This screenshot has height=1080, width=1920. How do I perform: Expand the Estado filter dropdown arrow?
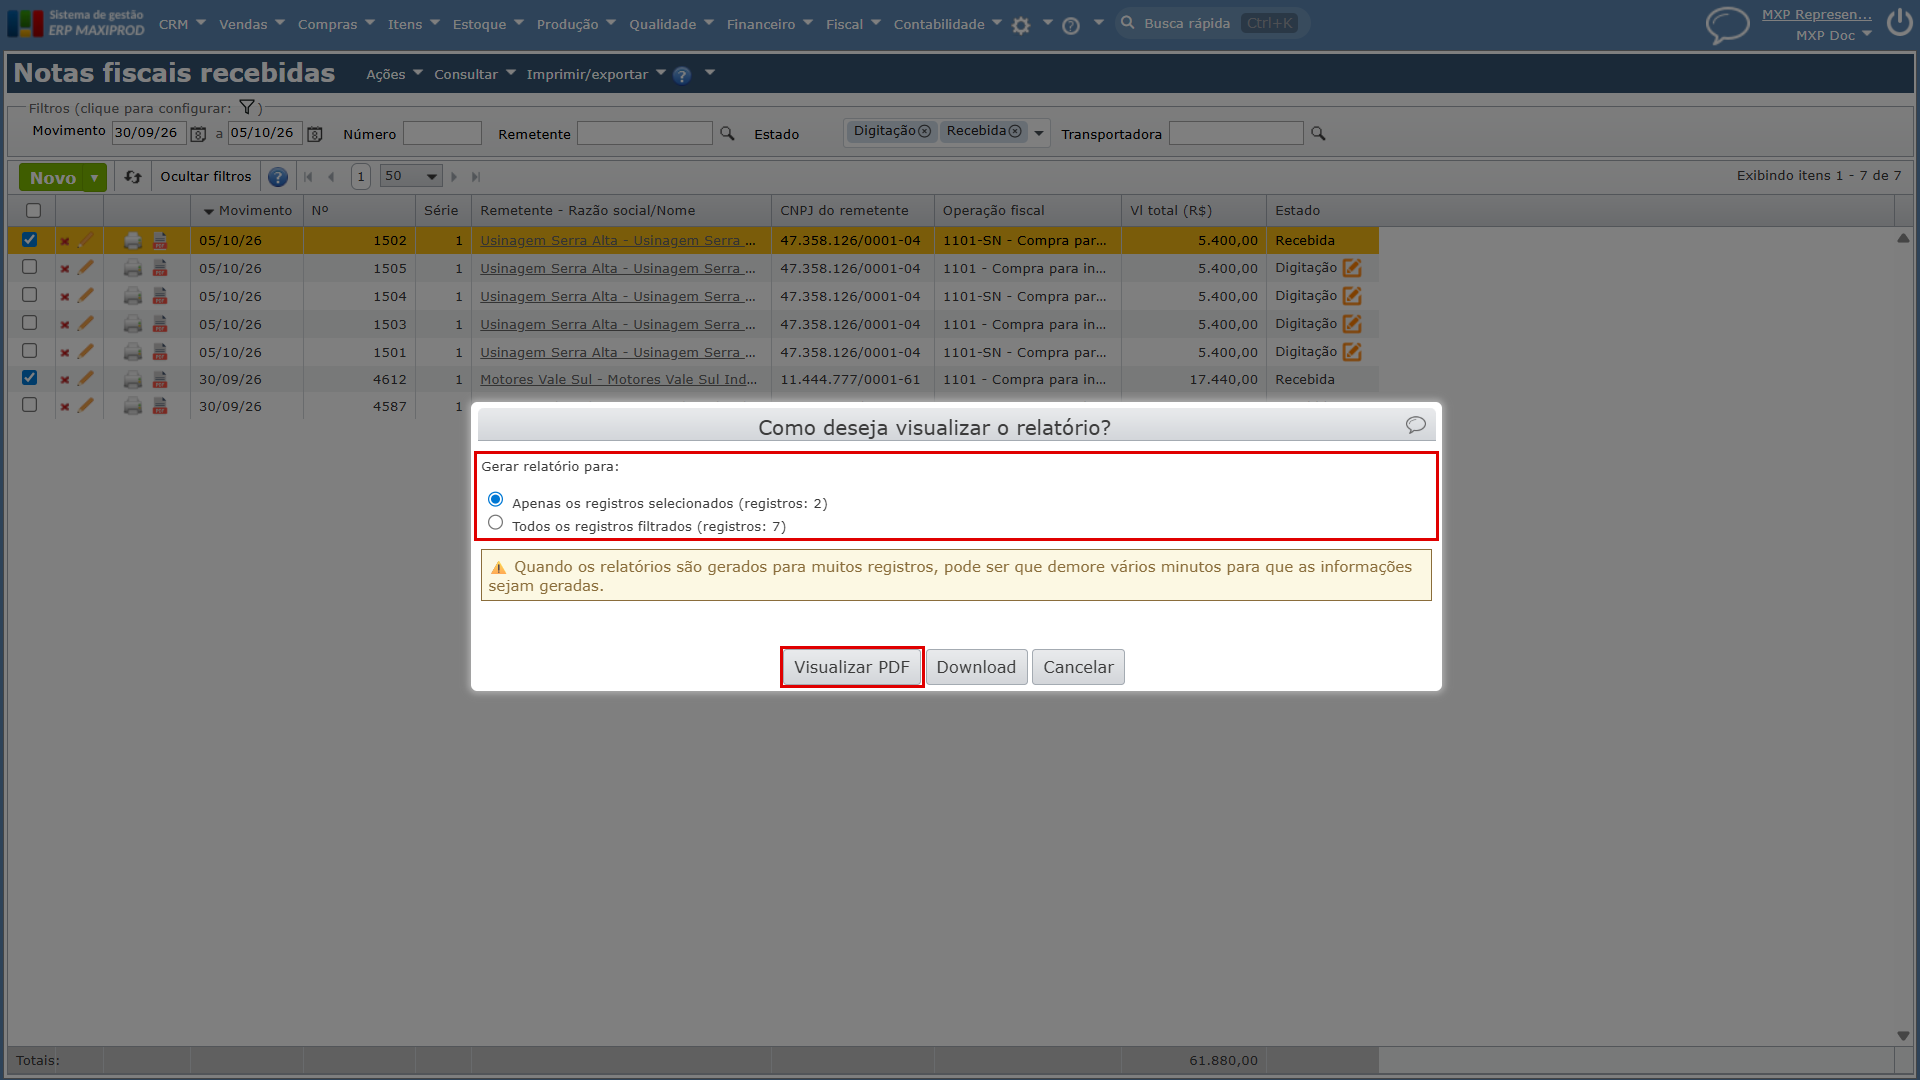coord(1038,133)
